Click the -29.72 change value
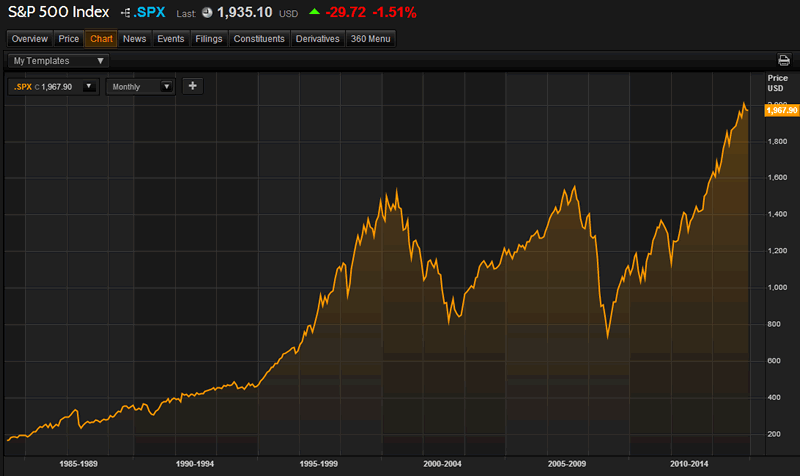This screenshot has height=476, width=800. pyautogui.click(x=345, y=12)
